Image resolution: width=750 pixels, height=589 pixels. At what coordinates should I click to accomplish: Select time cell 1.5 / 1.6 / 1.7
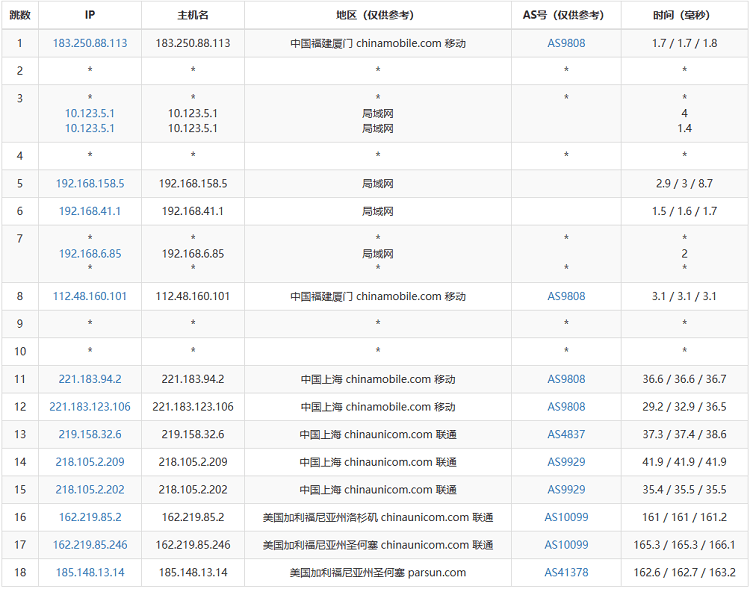pyautogui.click(x=684, y=211)
